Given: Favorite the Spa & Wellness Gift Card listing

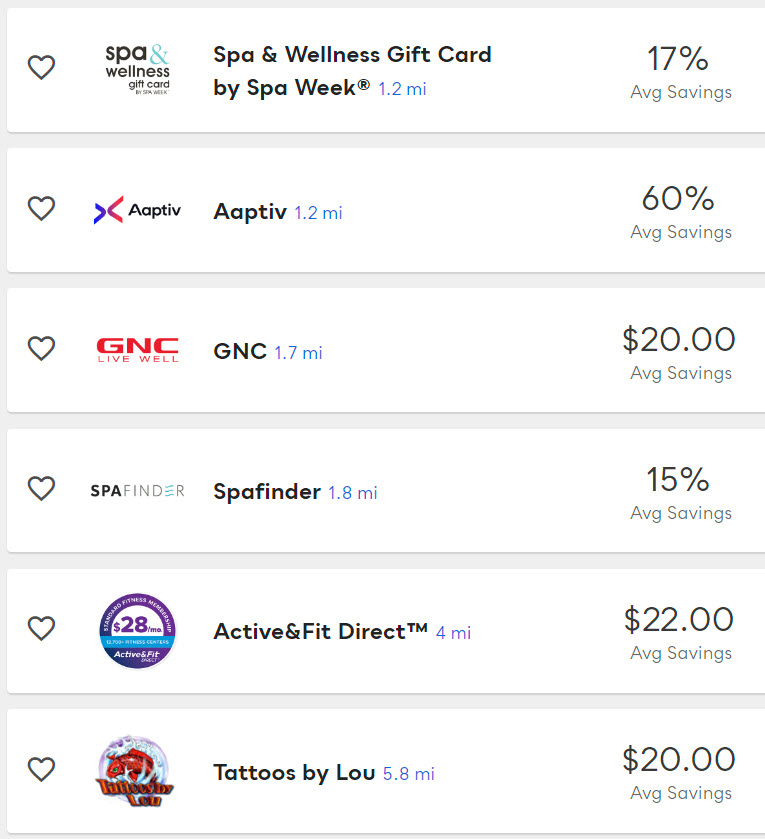Looking at the screenshot, I should [x=41, y=68].
